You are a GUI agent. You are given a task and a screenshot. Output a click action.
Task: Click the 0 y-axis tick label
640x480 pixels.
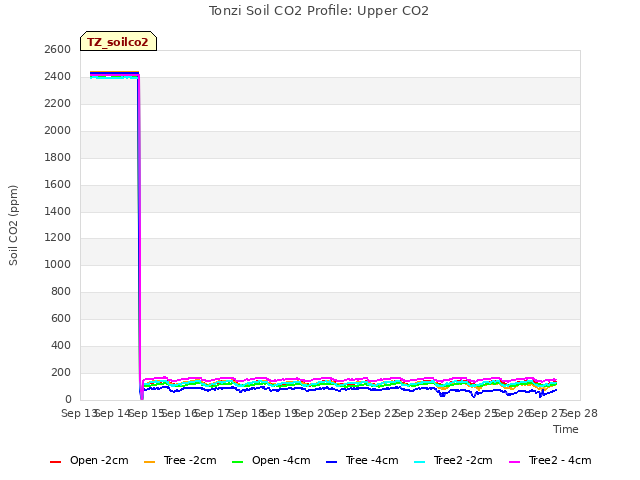point(68,399)
